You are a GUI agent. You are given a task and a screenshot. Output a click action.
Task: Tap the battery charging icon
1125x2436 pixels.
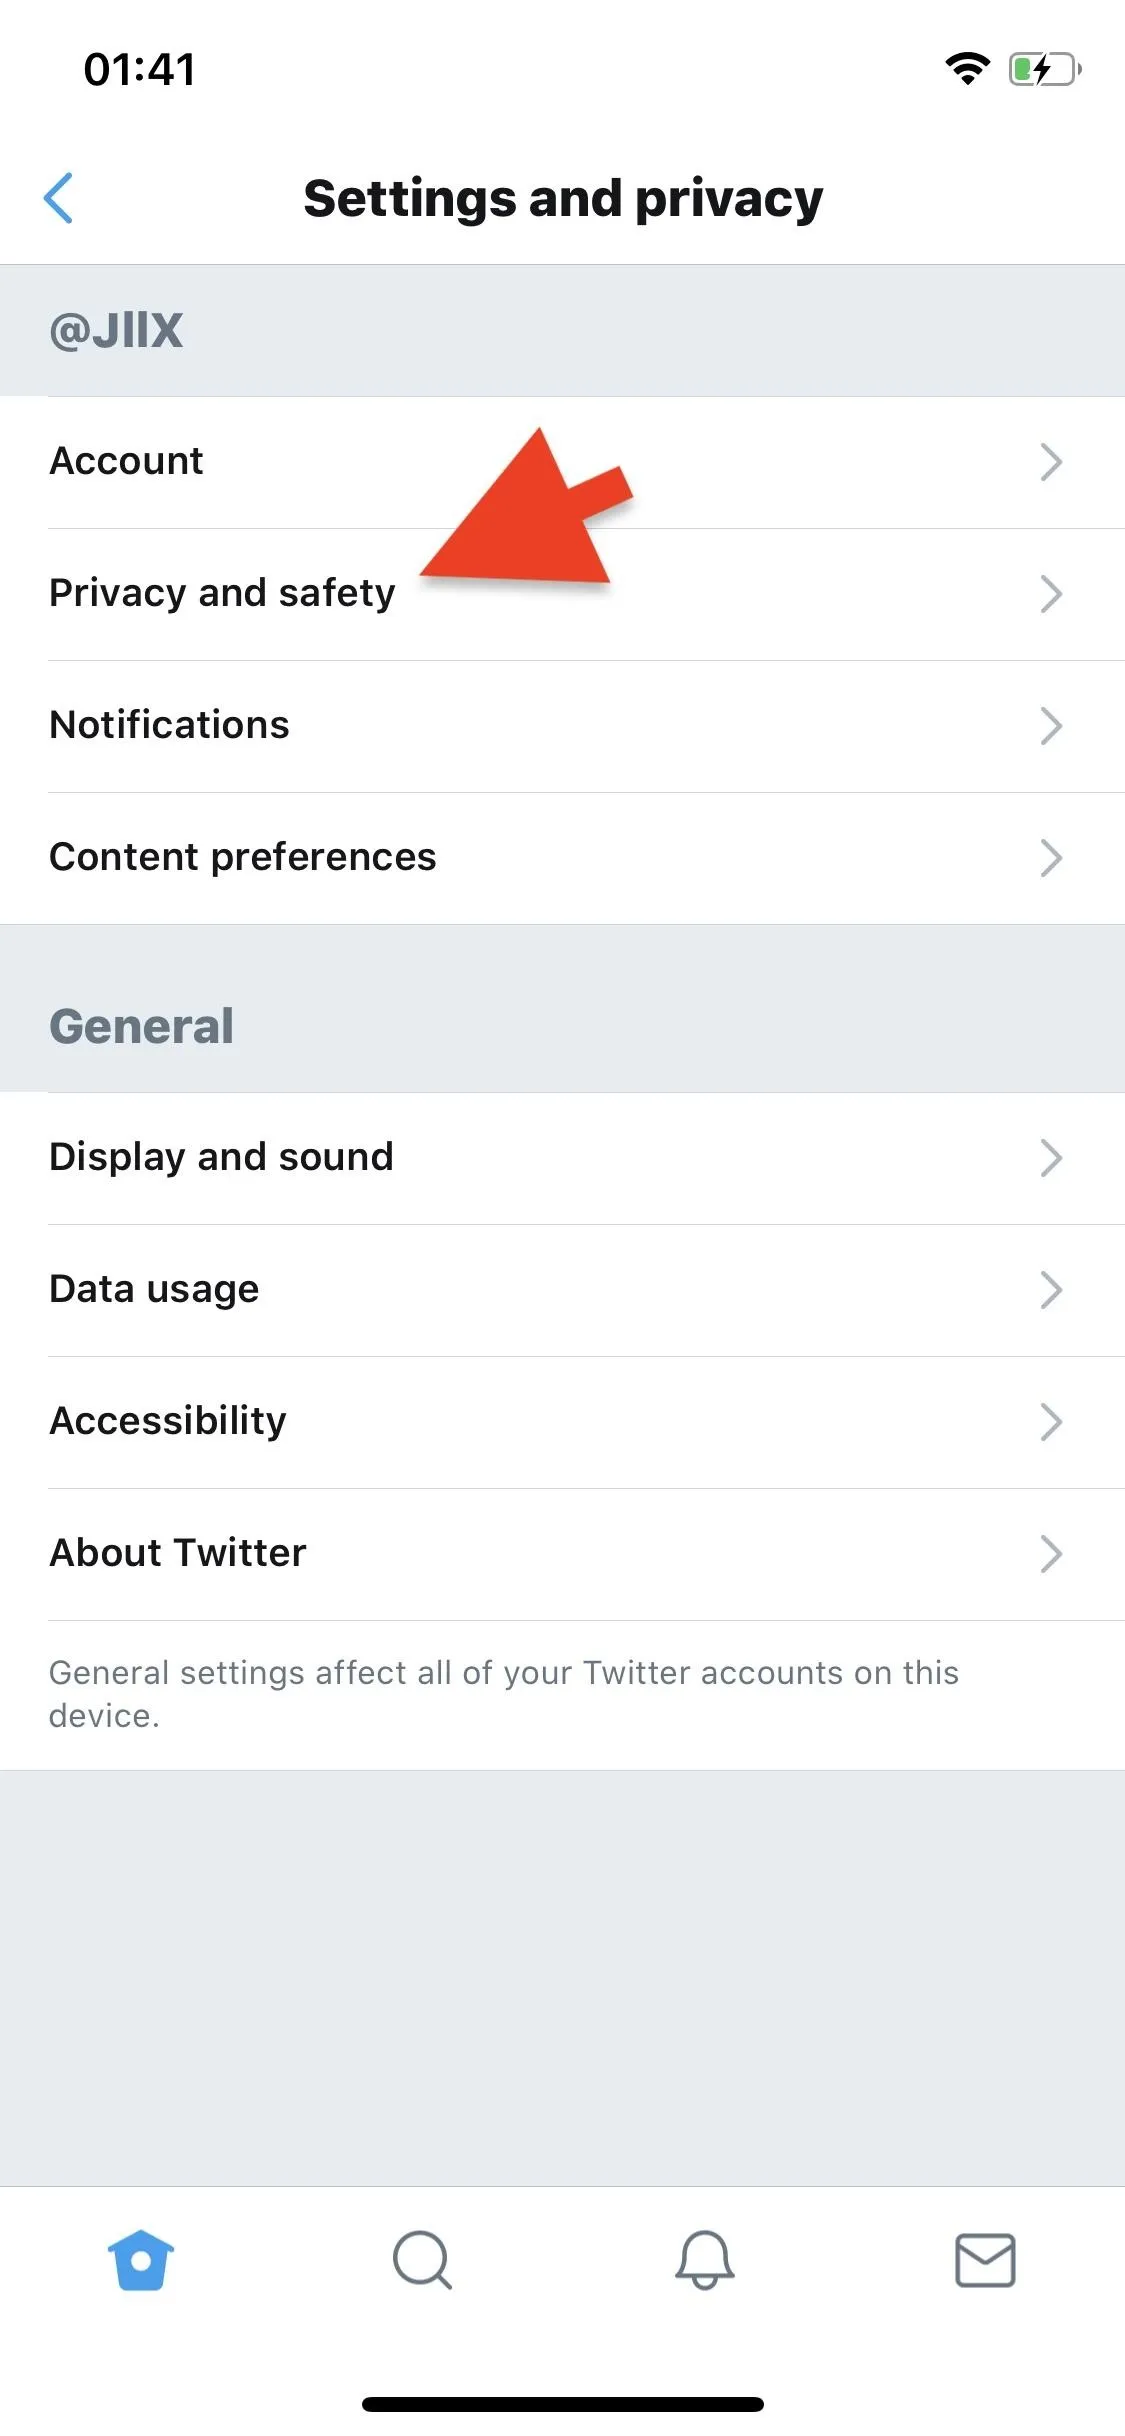pyautogui.click(x=1045, y=69)
